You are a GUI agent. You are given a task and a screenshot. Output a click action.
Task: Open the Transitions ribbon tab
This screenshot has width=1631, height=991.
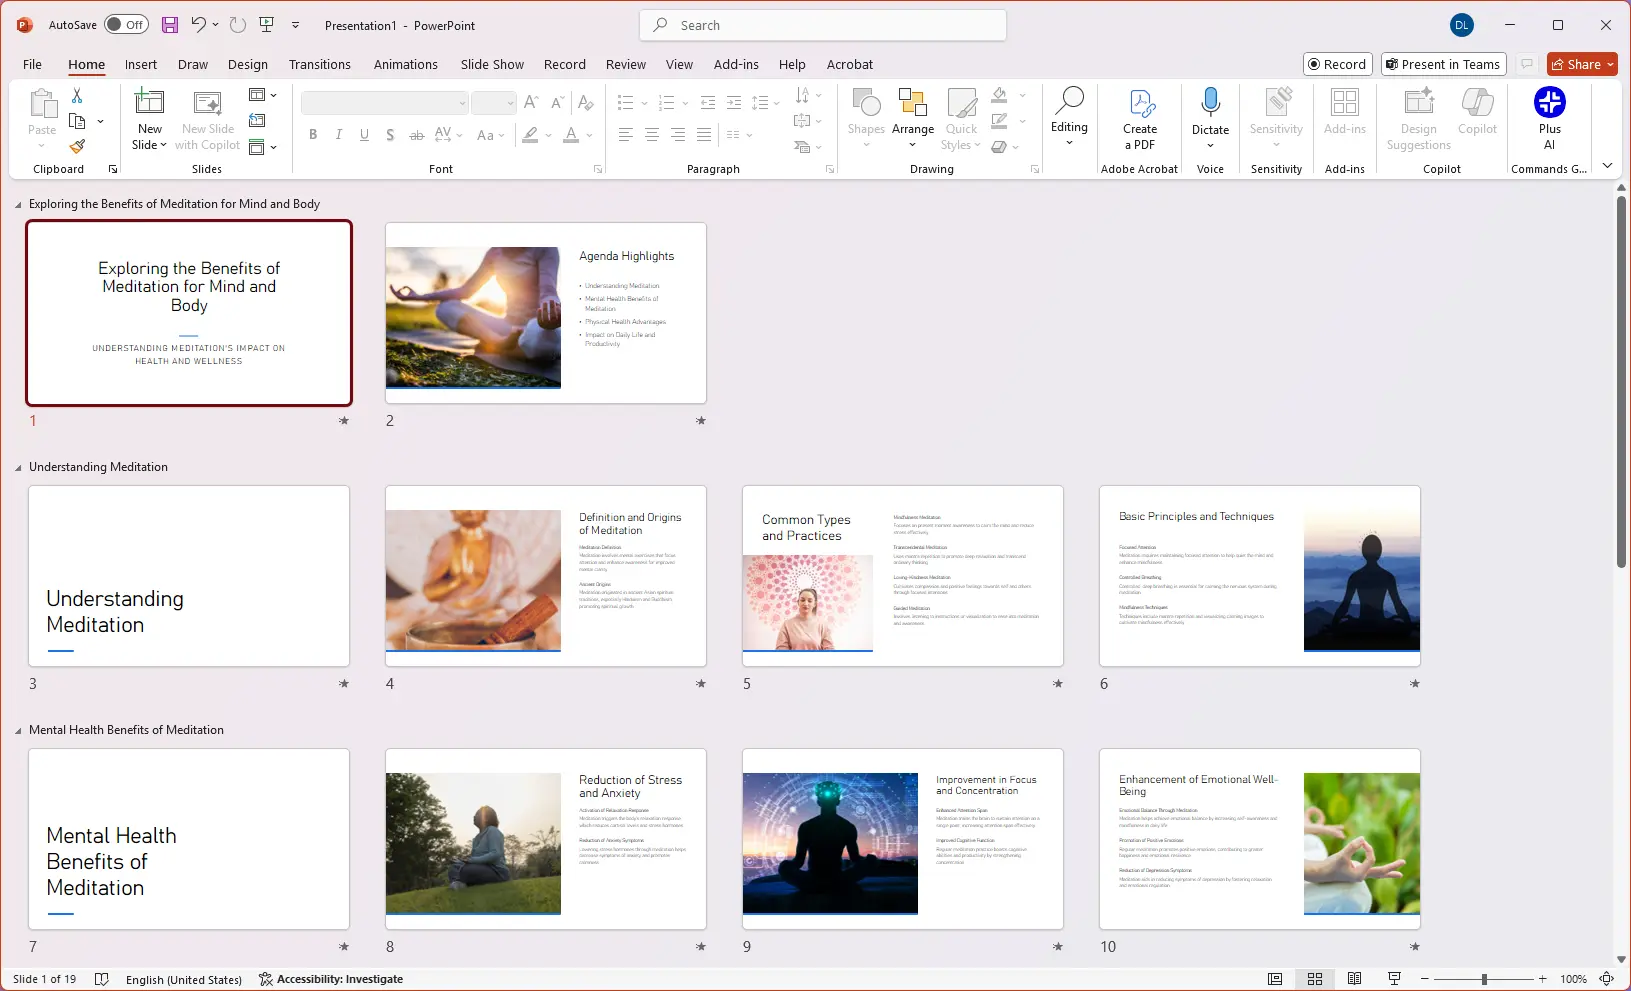(319, 64)
